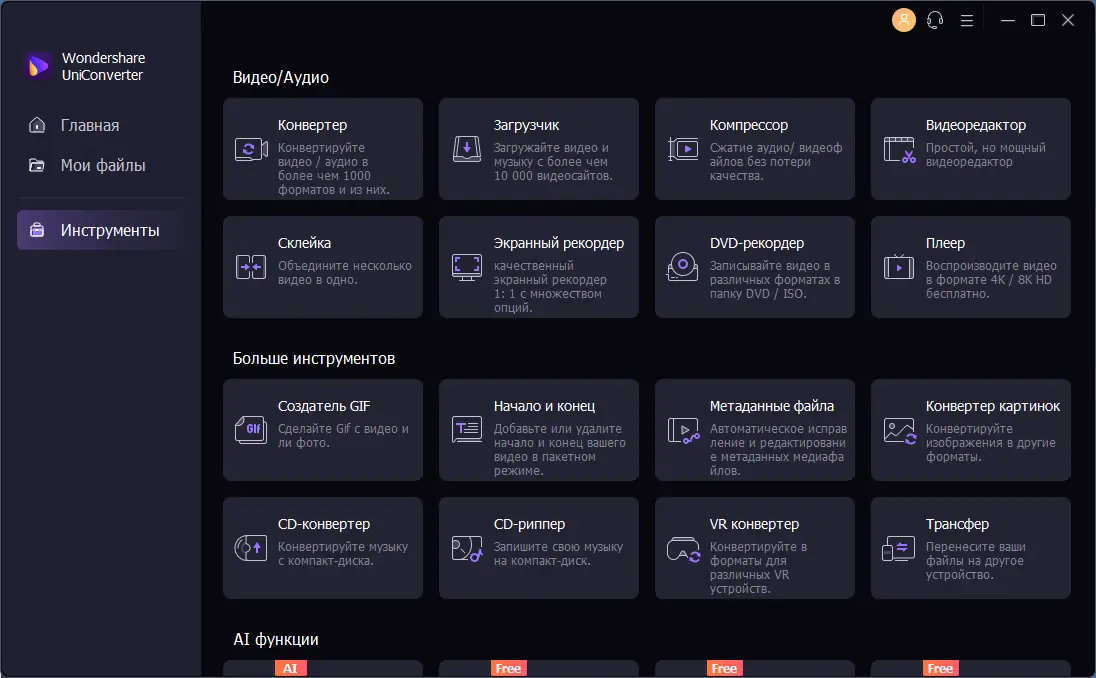
Task: Open the Компрессор compressor icon
Action: (x=682, y=150)
